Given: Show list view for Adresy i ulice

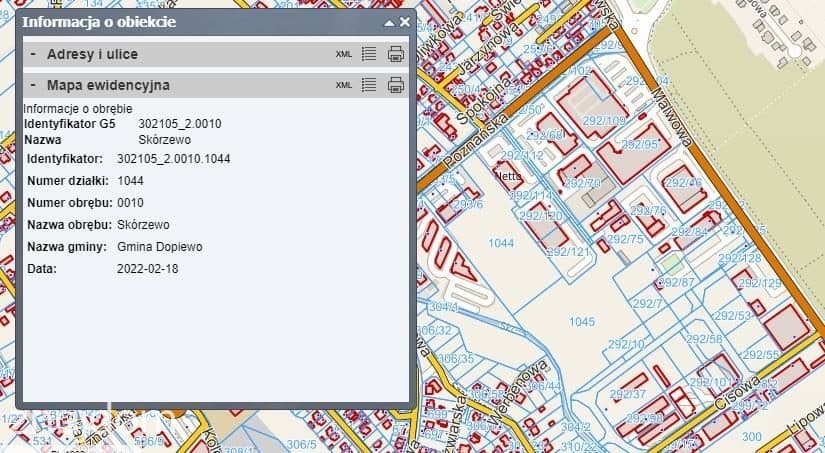Looking at the screenshot, I should [x=369, y=54].
